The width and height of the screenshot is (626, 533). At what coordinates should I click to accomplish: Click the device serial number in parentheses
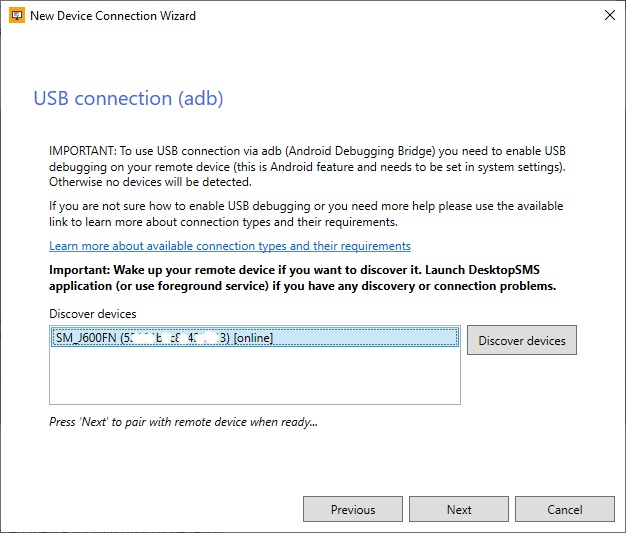tap(176, 339)
